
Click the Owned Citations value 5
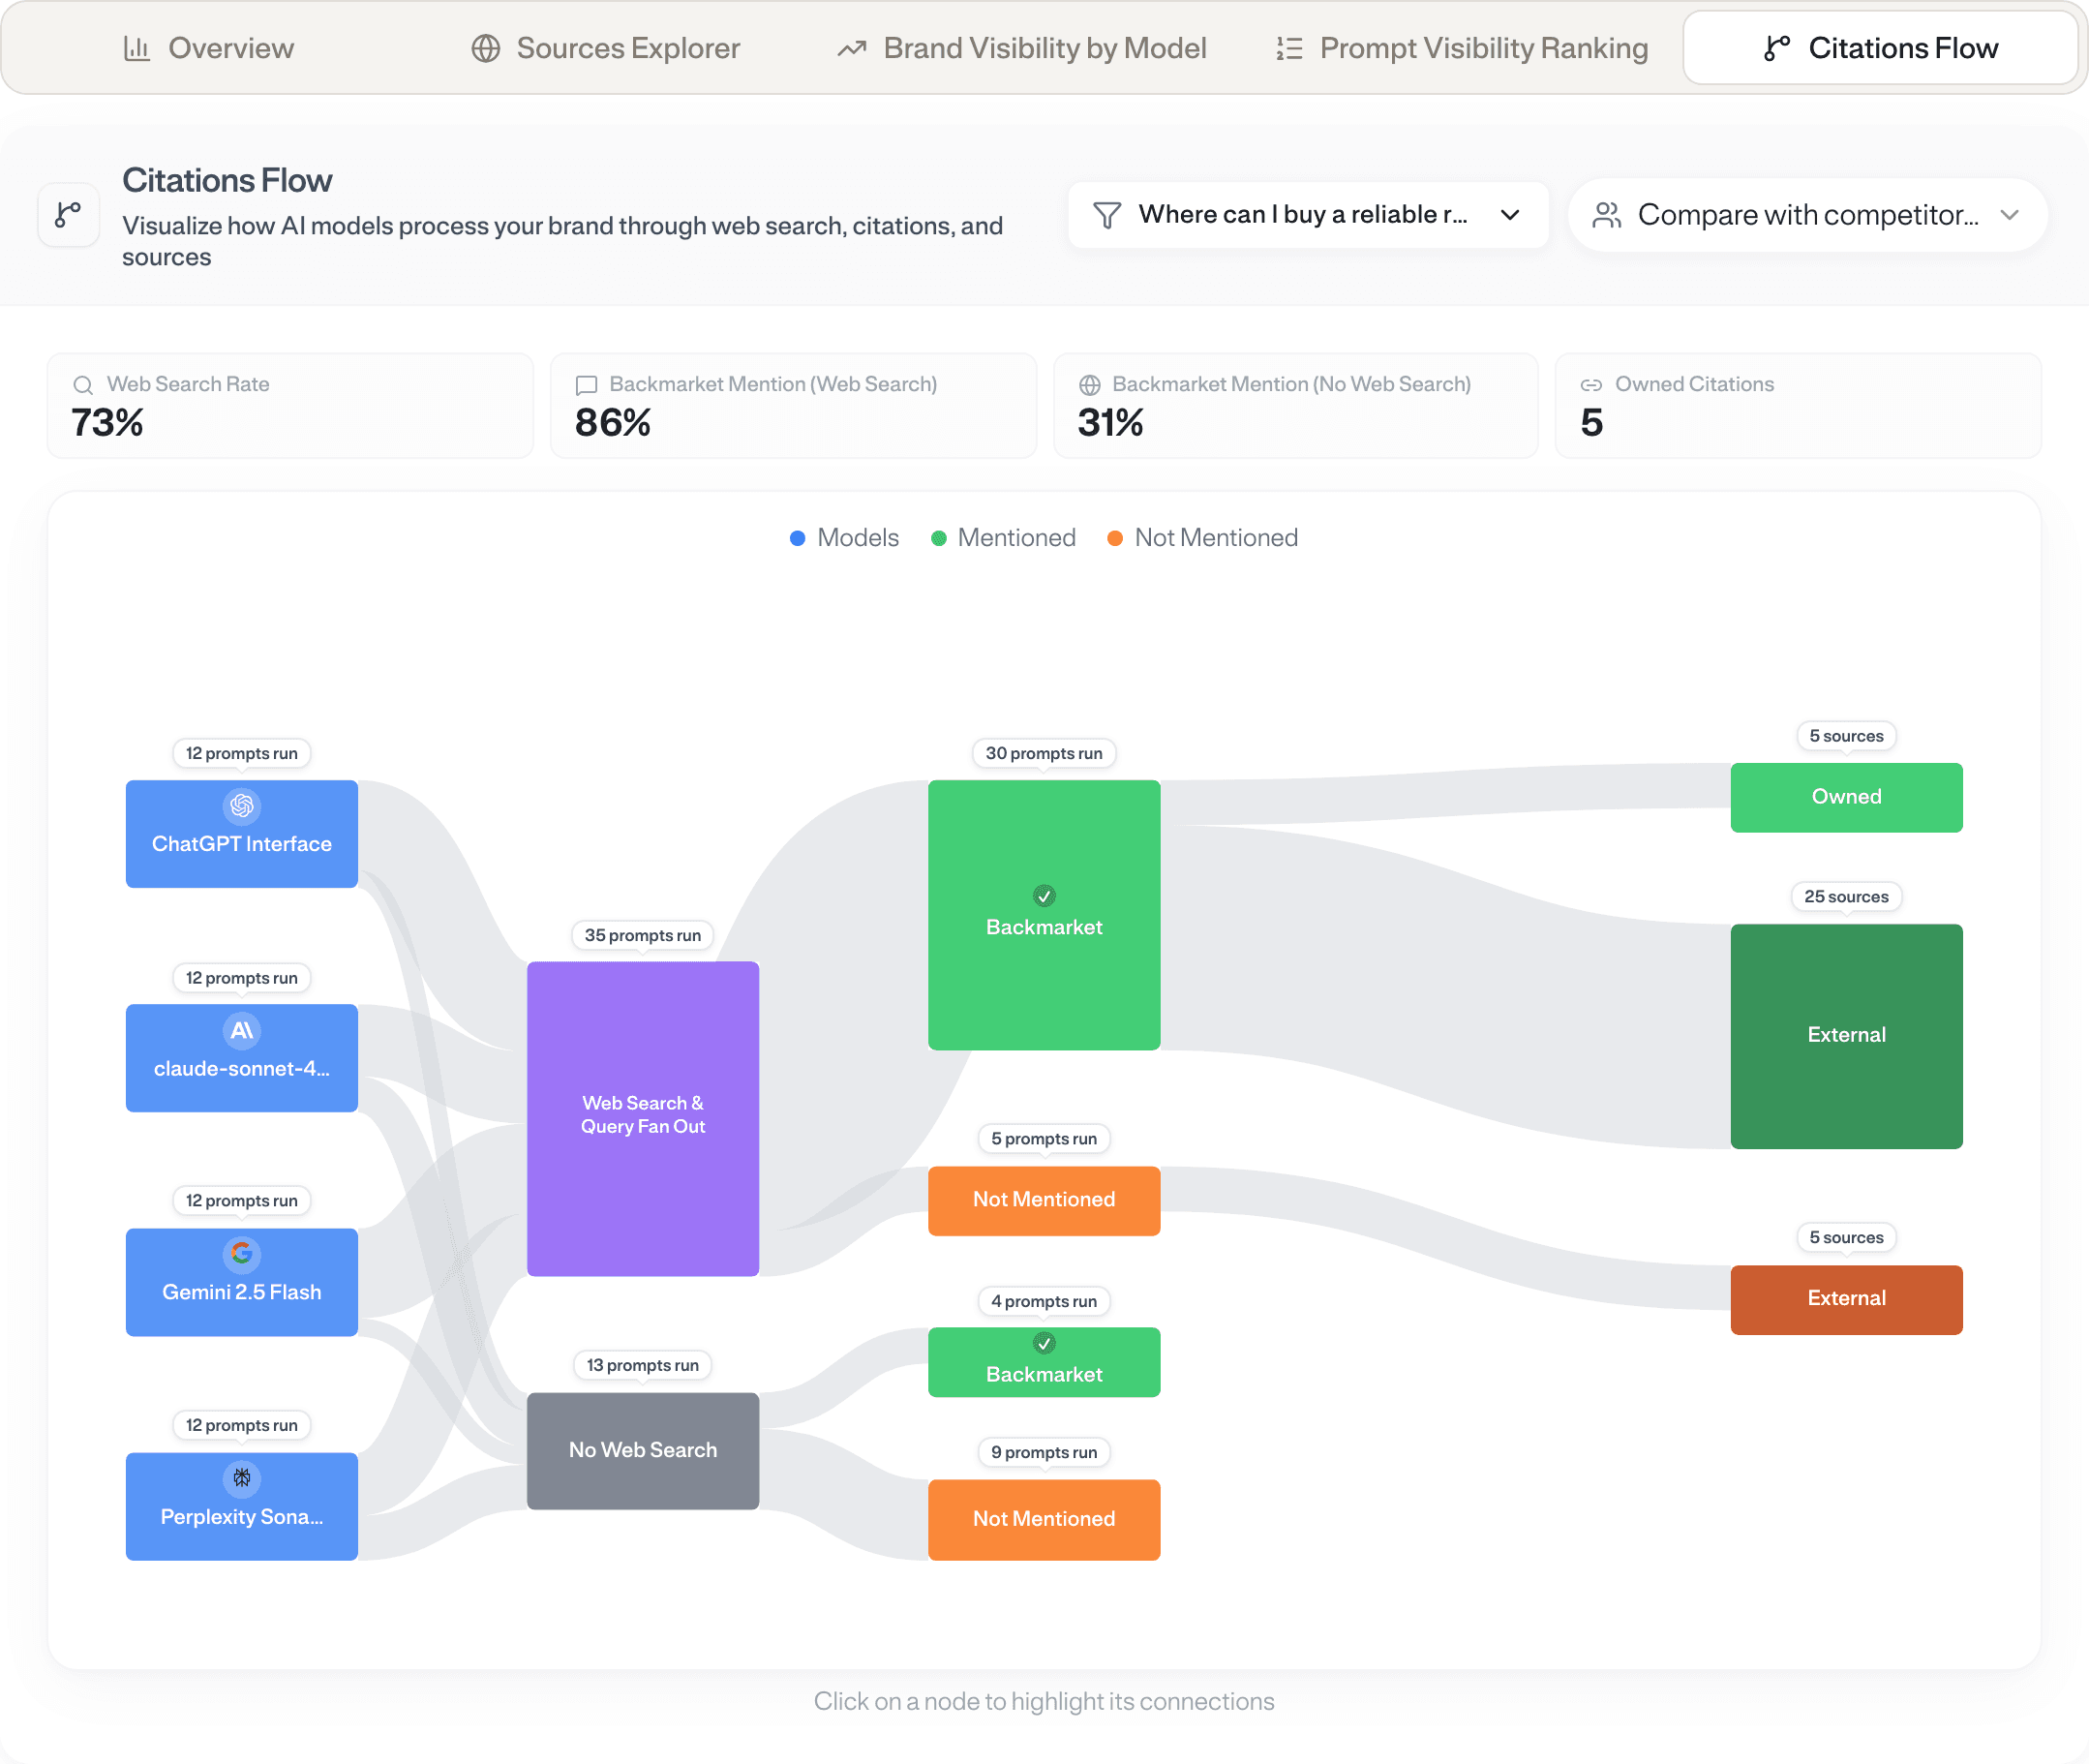point(1592,423)
